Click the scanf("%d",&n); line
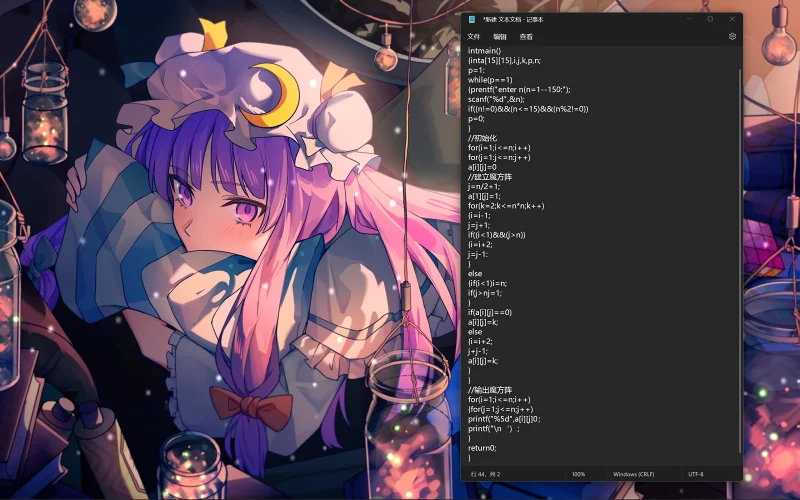The image size is (800, 500). 496,99
